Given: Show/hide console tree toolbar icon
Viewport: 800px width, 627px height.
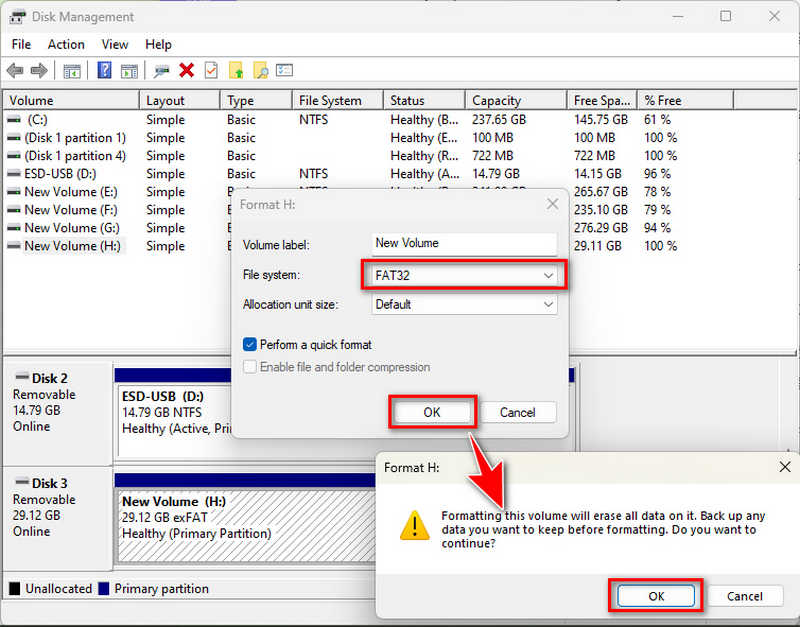Looking at the screenshot, I should tap(72, 71).
